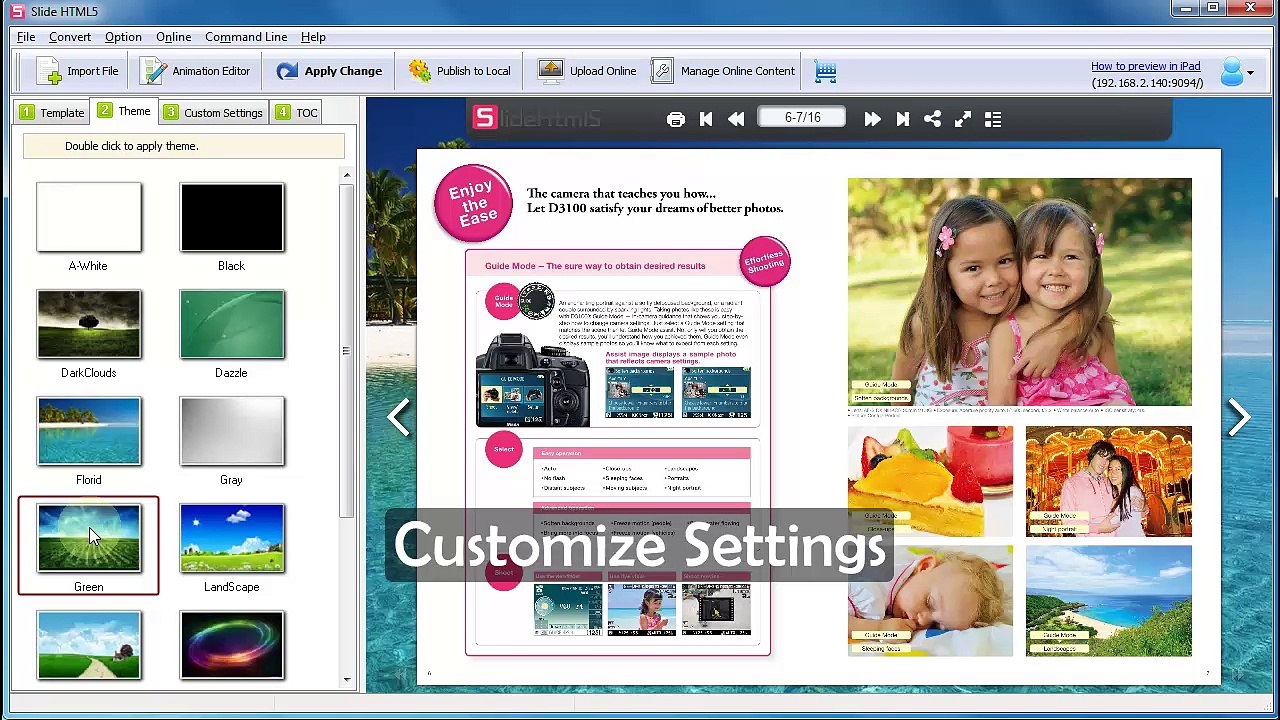Click Upload Online

[587, 71]
